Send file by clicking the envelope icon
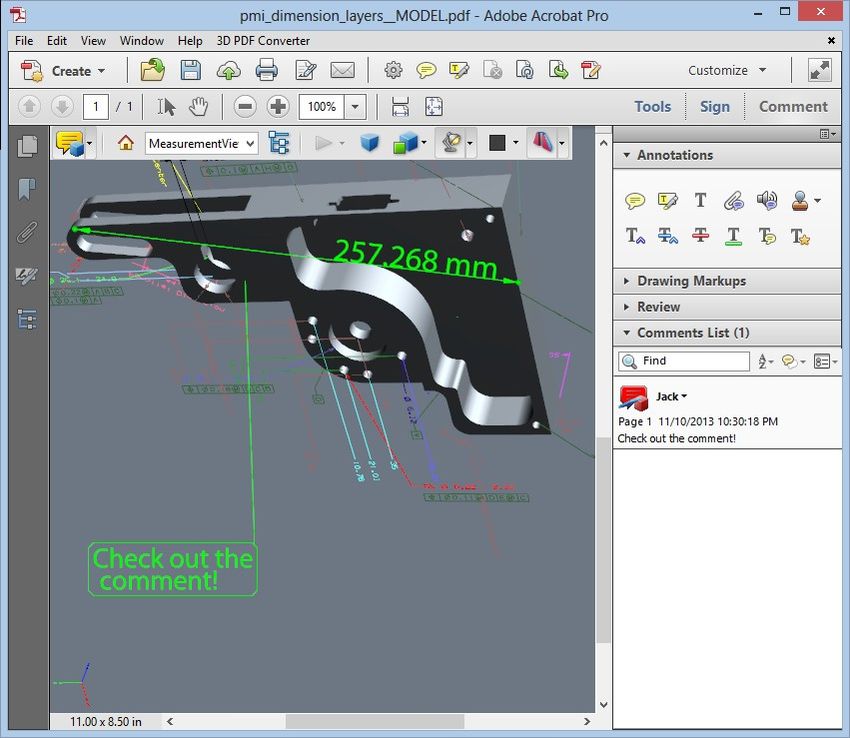The width and height of the screenshot is (850, 738). (343, 70)
